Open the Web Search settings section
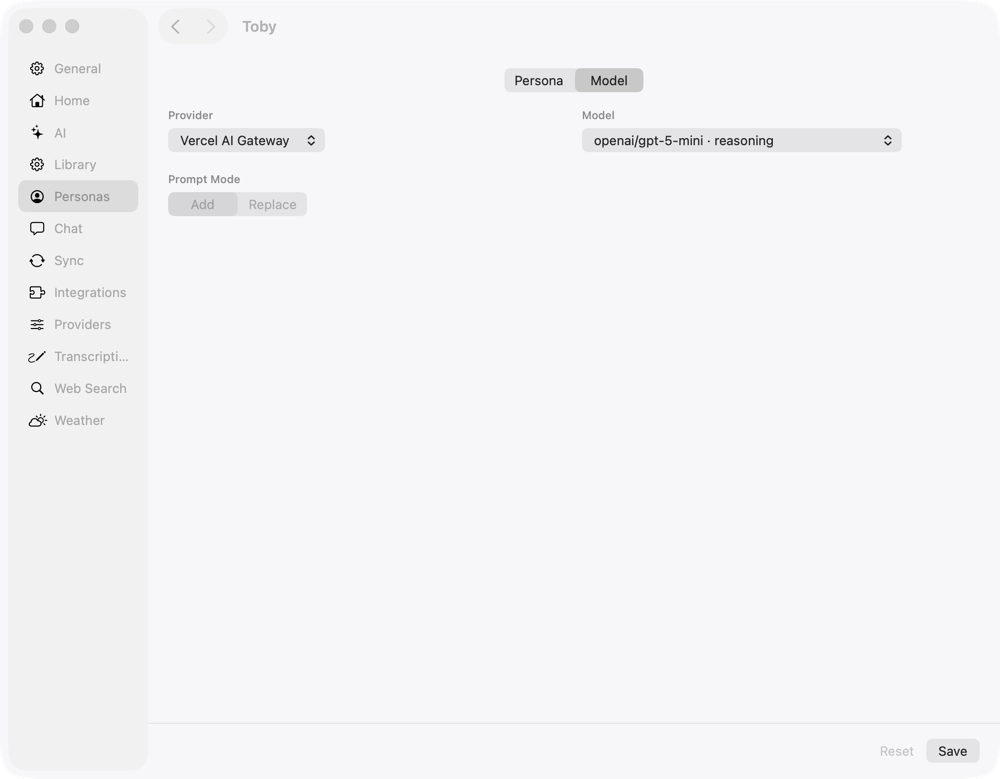The width and height of the screenshot is (1000, 779). tap(78, 388)
